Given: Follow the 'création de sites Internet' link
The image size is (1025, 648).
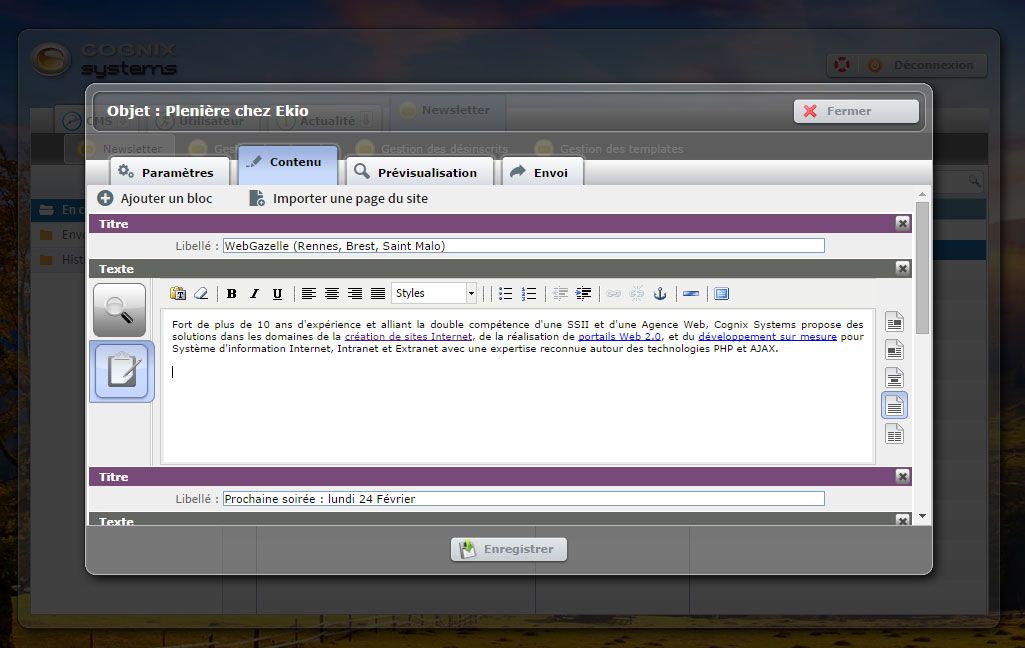Looking at the screenshot, I should [x=408, y=337].
